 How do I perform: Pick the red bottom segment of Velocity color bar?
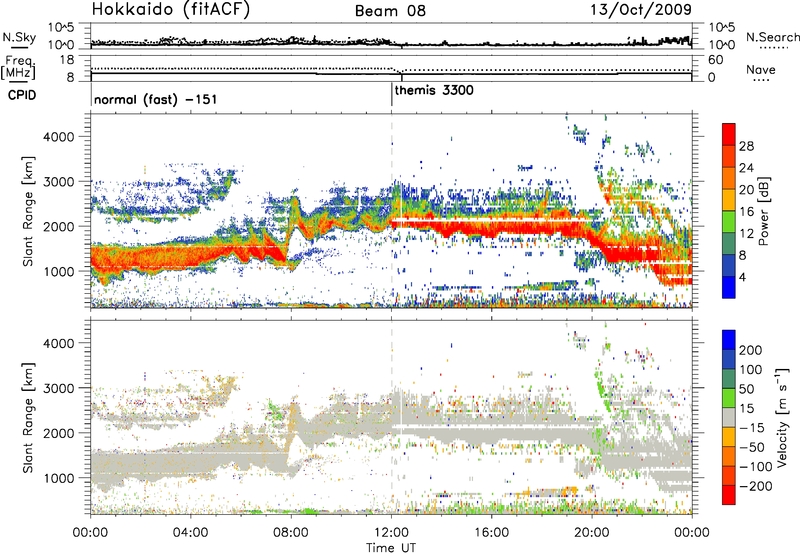pos(729,495)
